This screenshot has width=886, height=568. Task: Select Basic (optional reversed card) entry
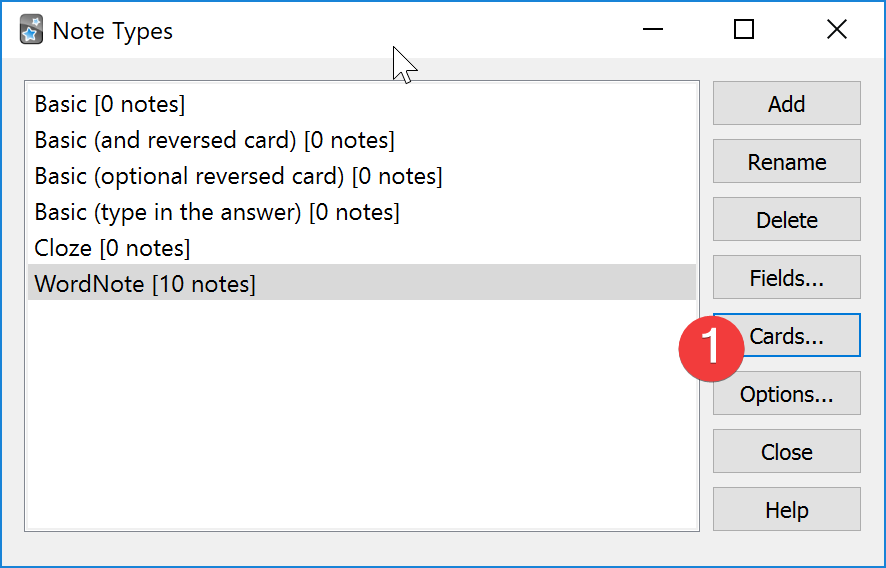(x=238, y=176)
